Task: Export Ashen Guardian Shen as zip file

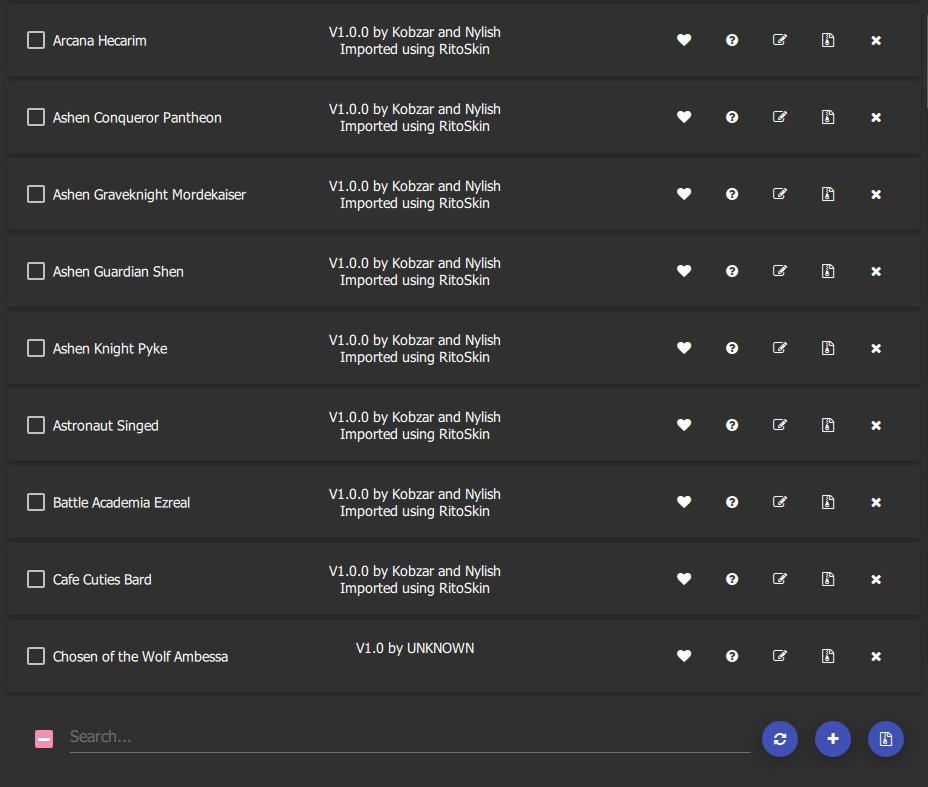Action: (x=828, y=271)
